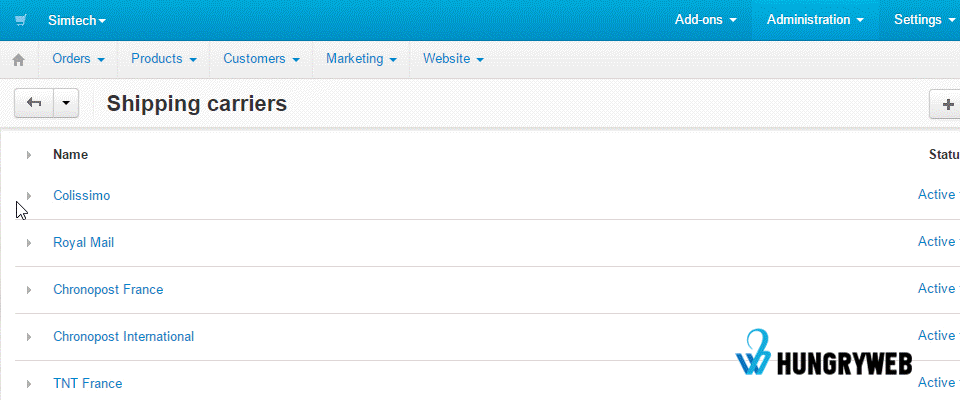960x400 pixels.
Task: Open the Orders menu
Action: pyautogui.click(x=78, y=59)
